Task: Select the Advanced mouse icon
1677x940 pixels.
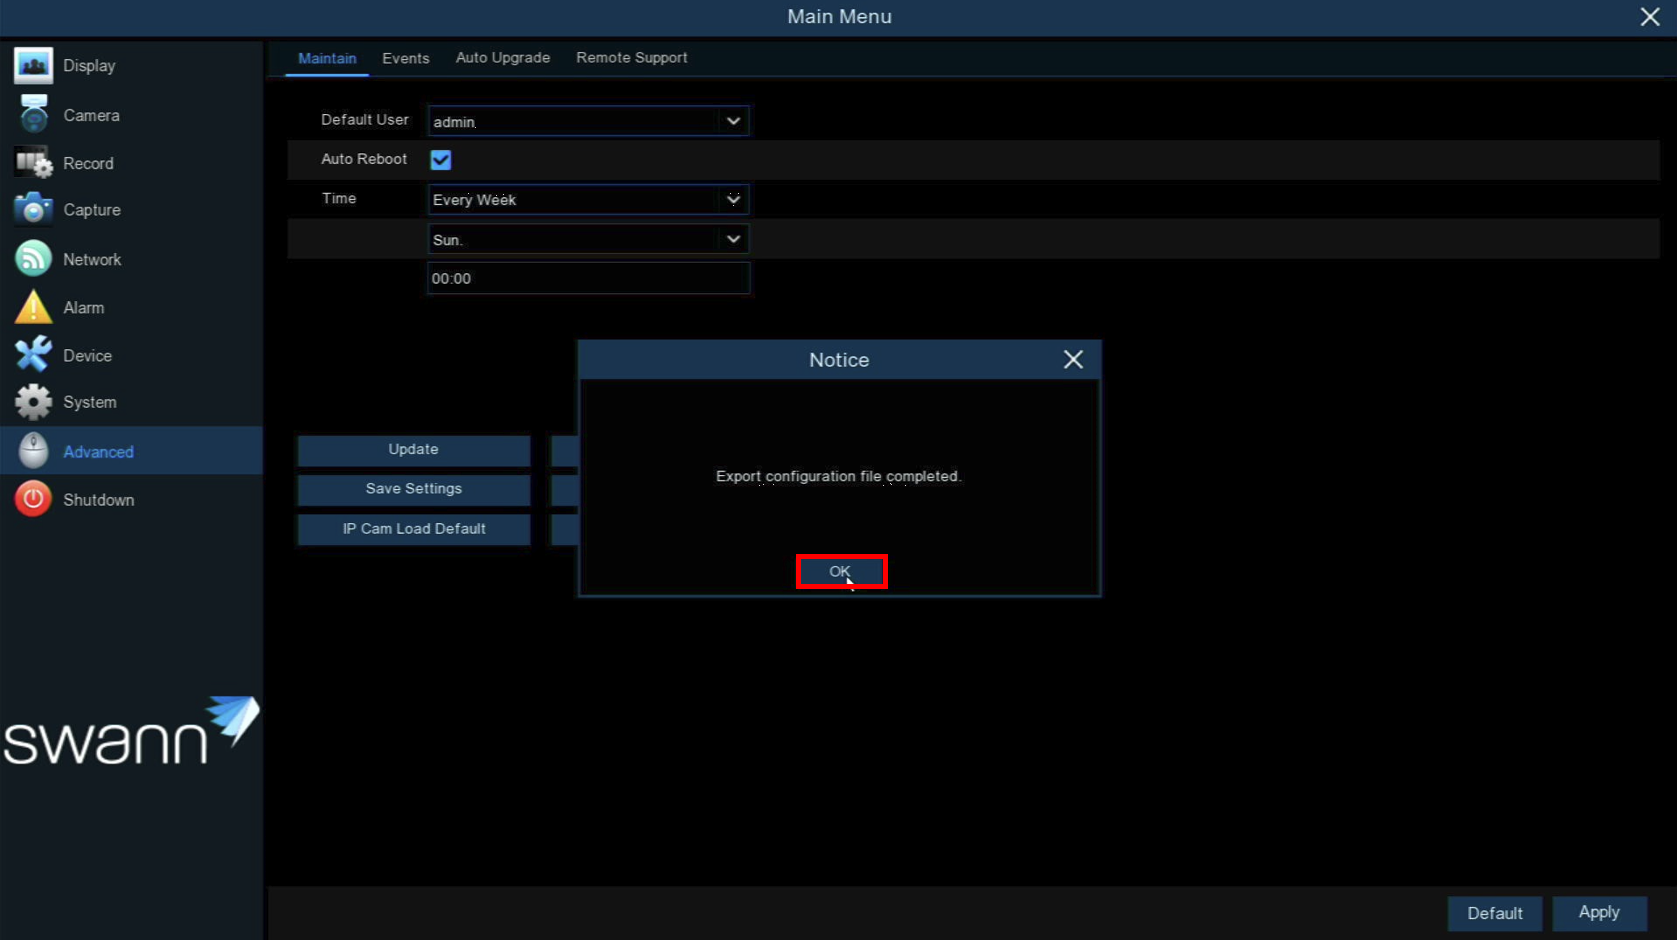Action: [33, 451]
